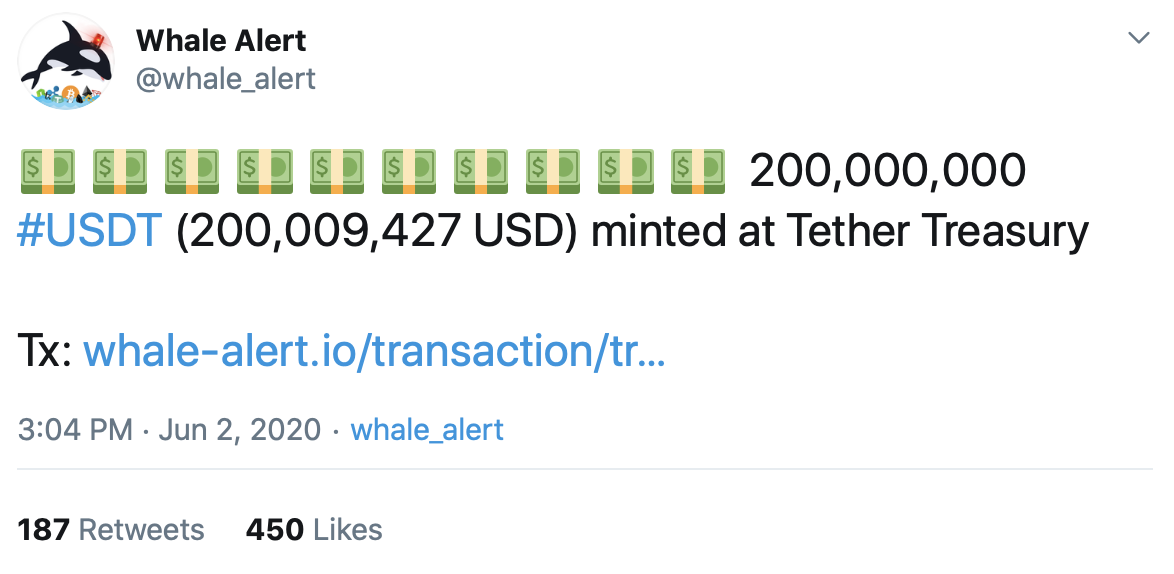Click the eighth money banknote emoji
The height and width of the screenshot is (574, 1174).
pos(553,171)
